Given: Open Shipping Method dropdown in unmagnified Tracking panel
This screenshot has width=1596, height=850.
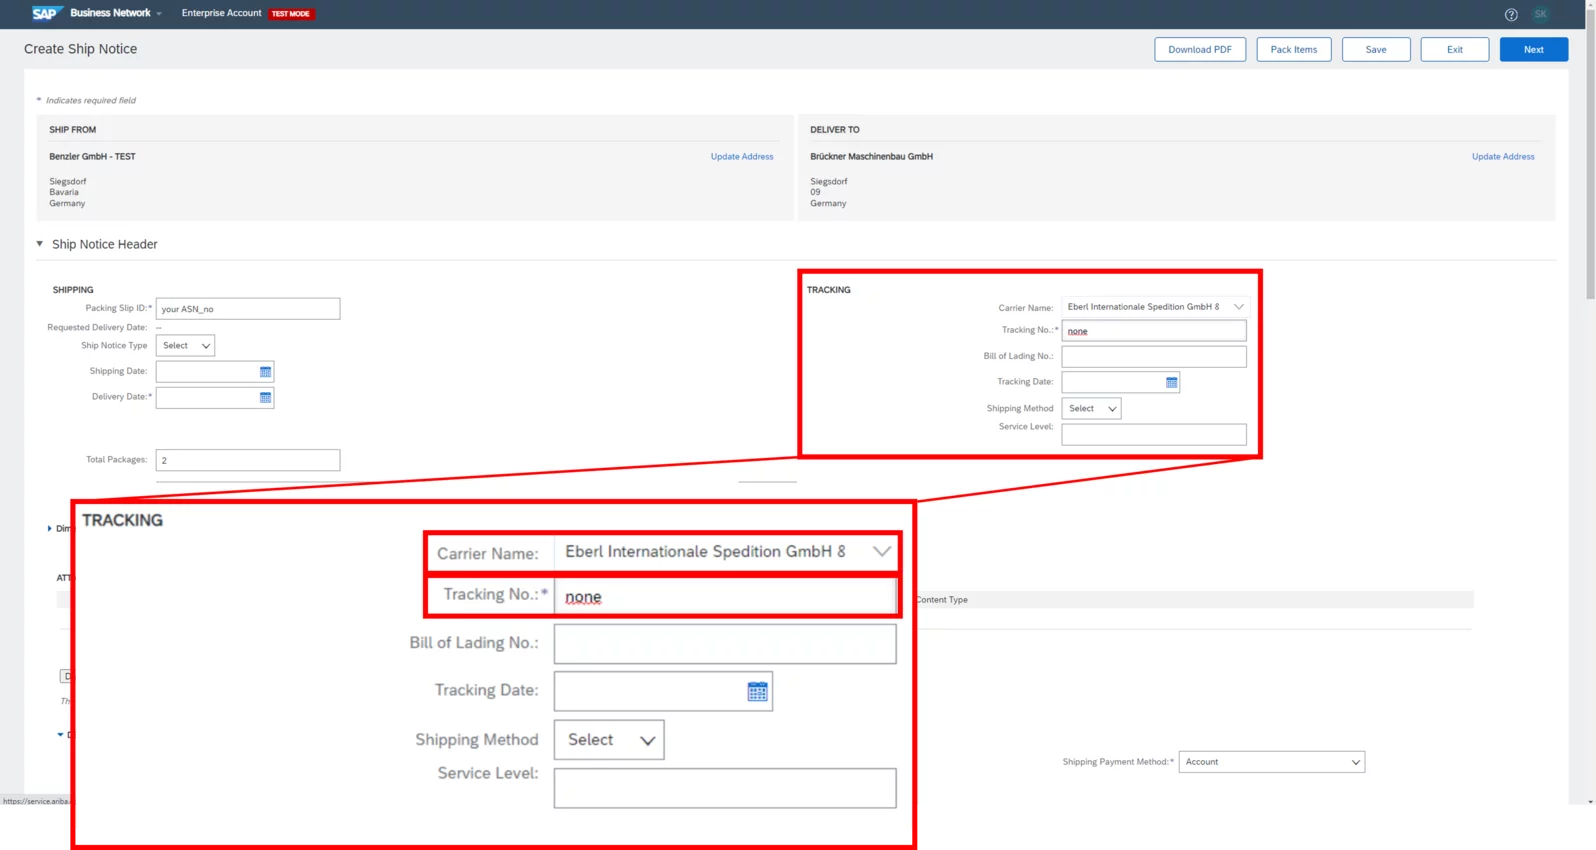Looking at the screenshot, I should (1091, 408).
